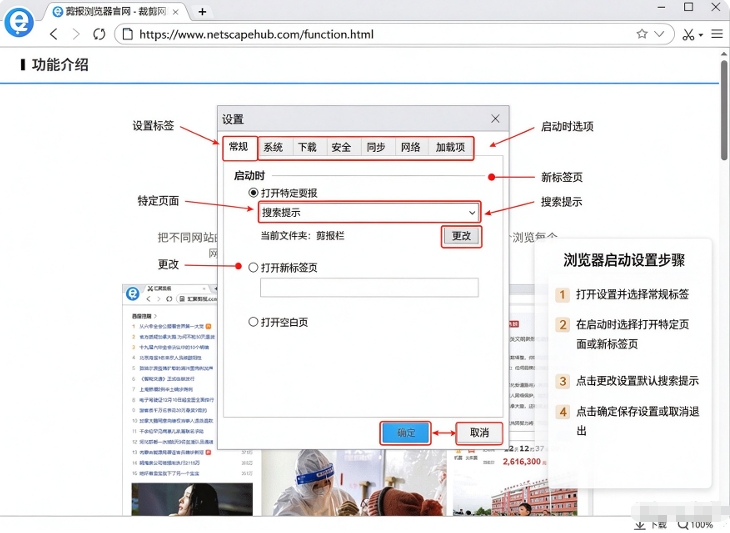The width and height of the screenshot is (730, 533).
Task: Click the download icon in the status bar
Action: 640,526
